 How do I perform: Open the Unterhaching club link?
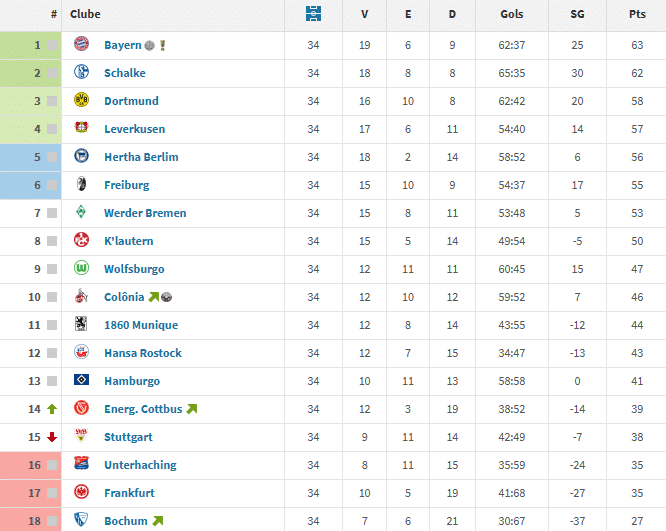(140, 465)
